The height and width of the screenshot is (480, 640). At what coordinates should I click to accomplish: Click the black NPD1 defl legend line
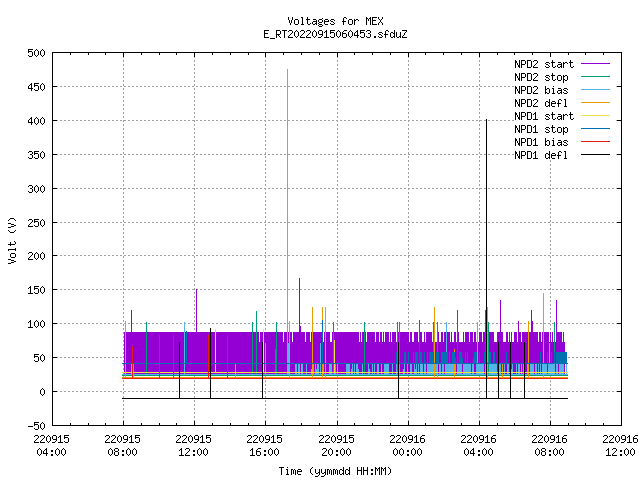[x=595, y=155]
